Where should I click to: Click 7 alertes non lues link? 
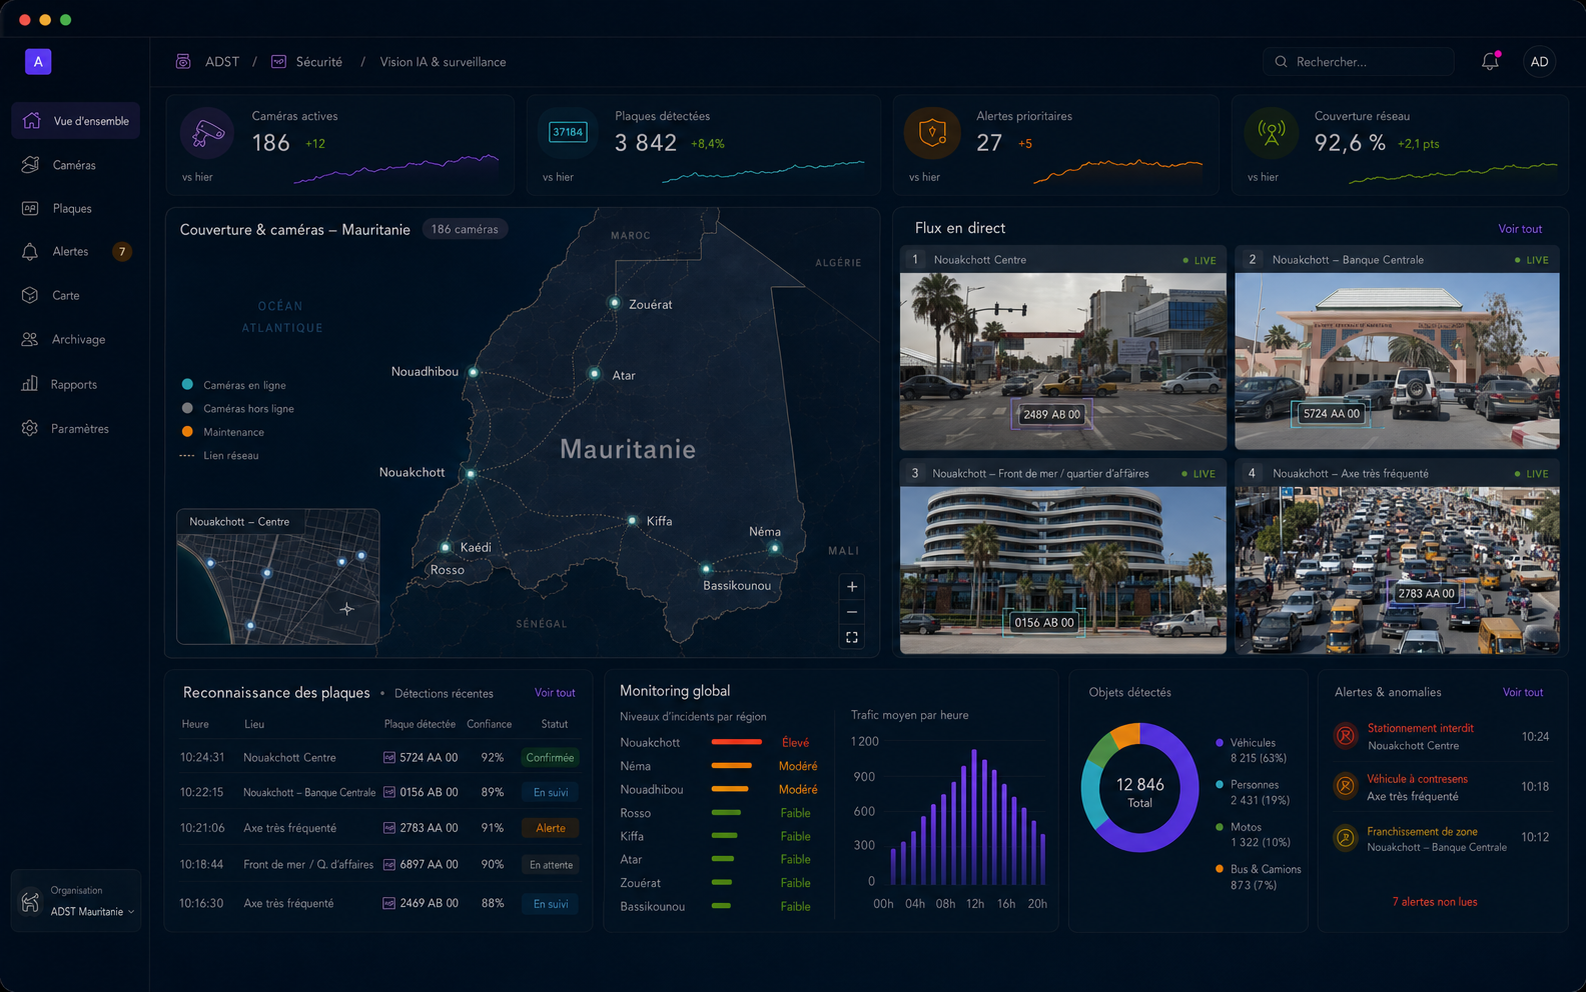(x=1434, y=902)
